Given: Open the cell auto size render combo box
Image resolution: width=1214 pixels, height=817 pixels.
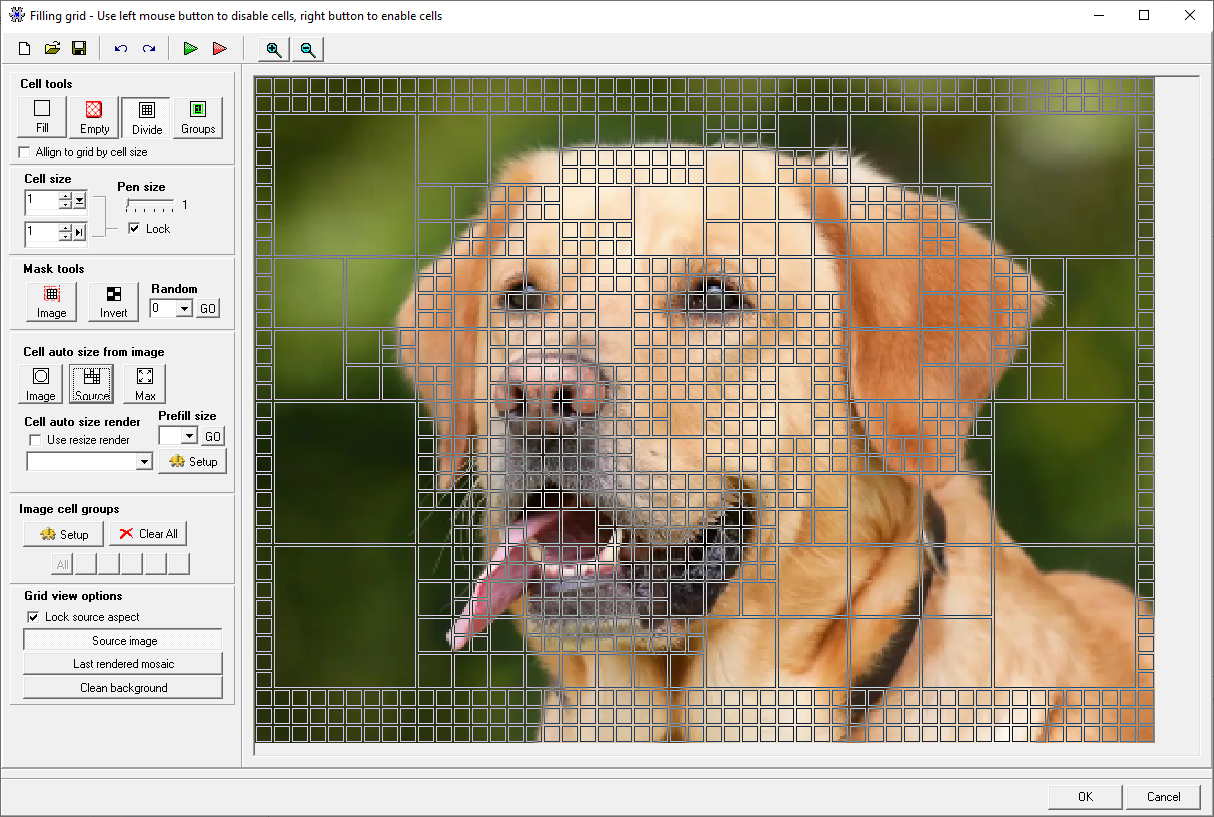Looking at the screenshot, I should coord(147,461).
